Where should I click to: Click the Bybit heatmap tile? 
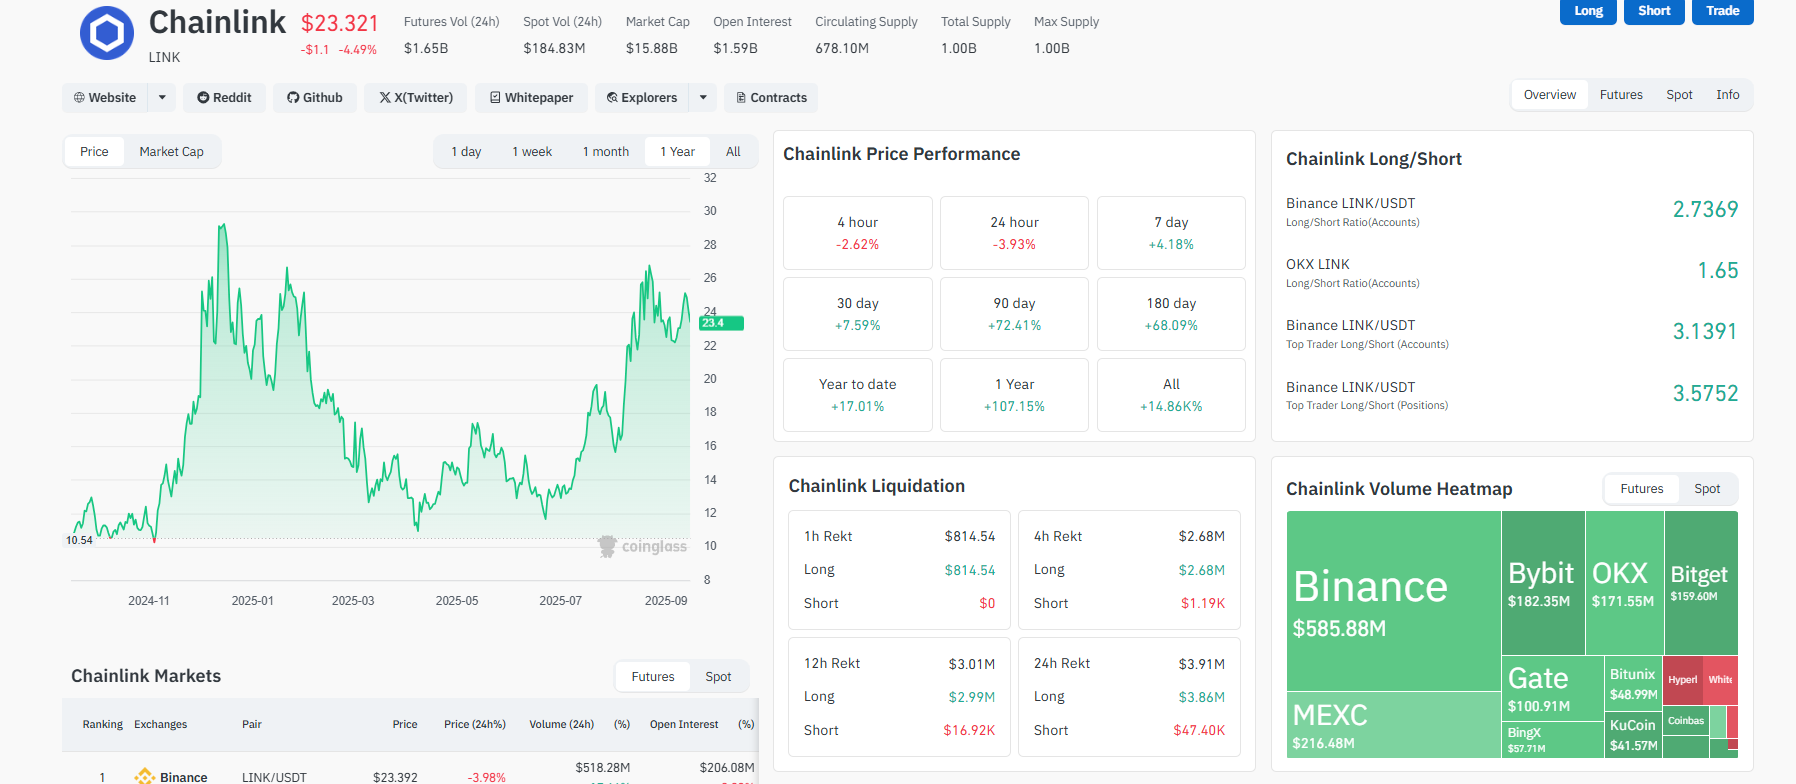point(1543,583)
